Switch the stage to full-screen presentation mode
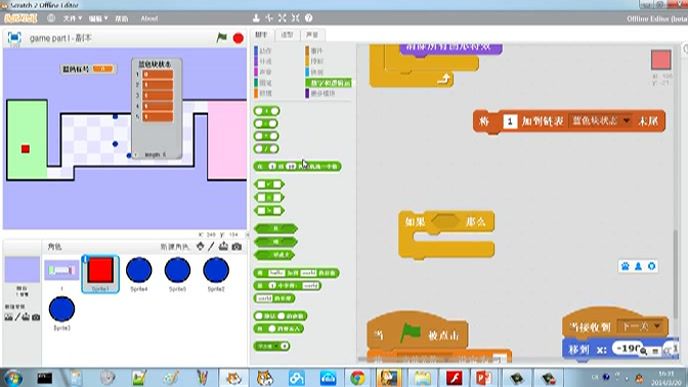Image resolution: width=688 pixels, height=387 pixels. click(x=14, y=38)
